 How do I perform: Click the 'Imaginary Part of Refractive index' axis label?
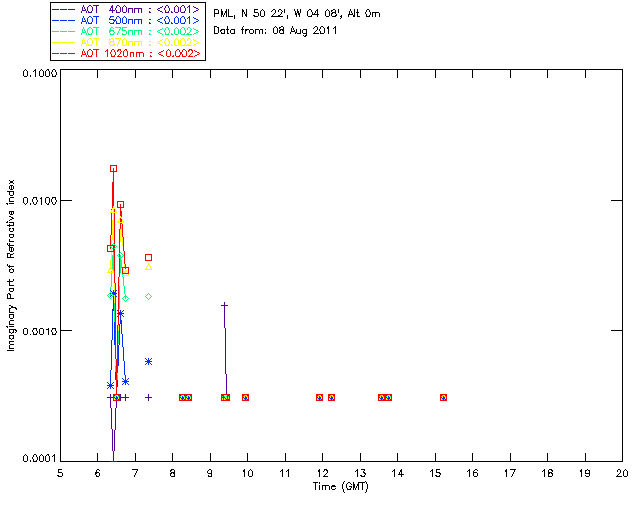(x=11, y=265)
